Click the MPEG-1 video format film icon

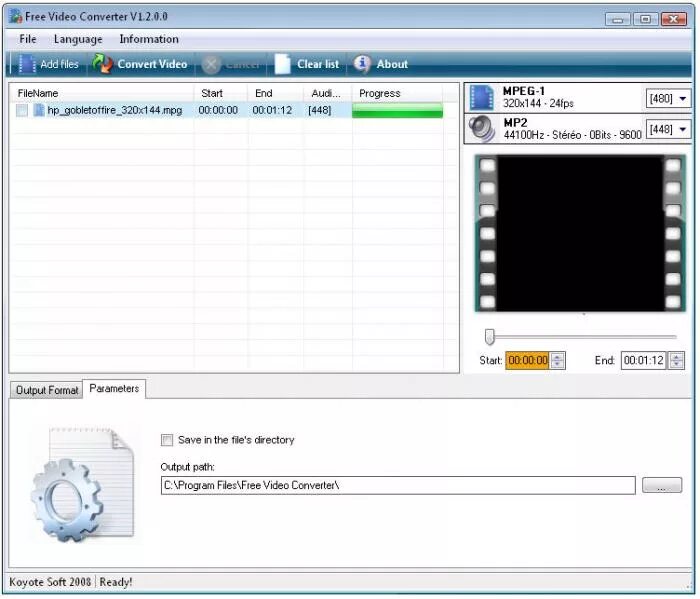[482, 98]
